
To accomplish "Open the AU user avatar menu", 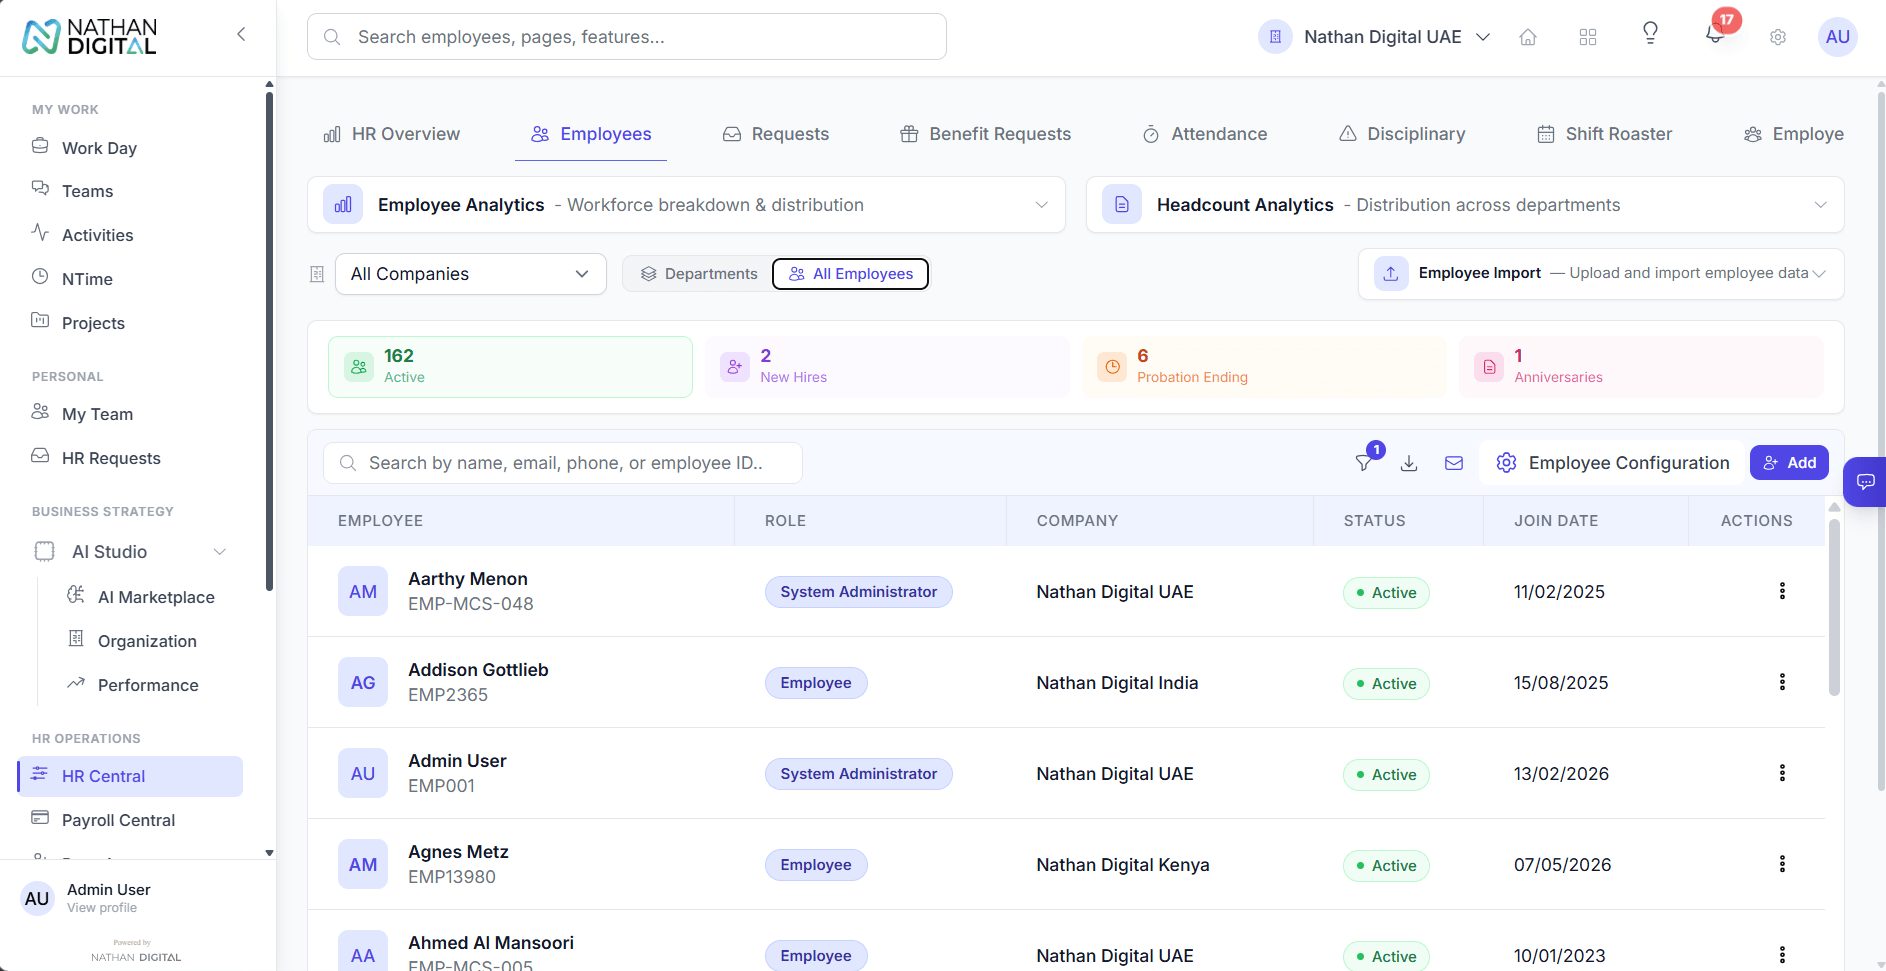I will [x=1838, y=37].
